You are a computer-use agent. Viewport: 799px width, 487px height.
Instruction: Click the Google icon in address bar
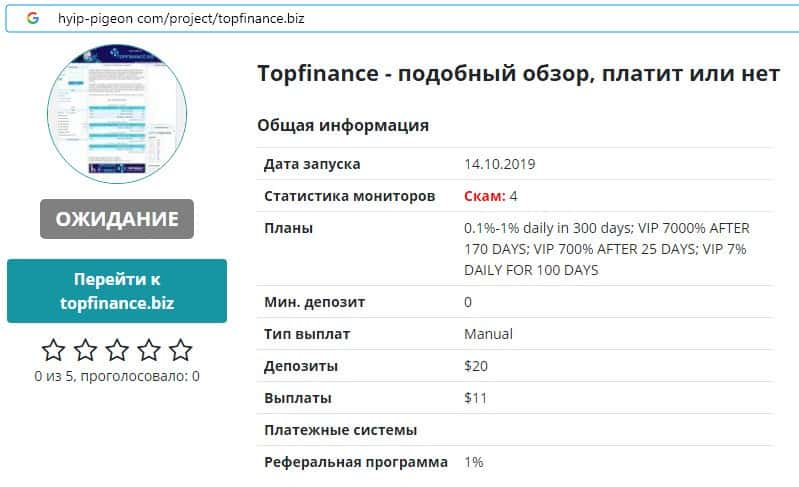pos(33,18)
